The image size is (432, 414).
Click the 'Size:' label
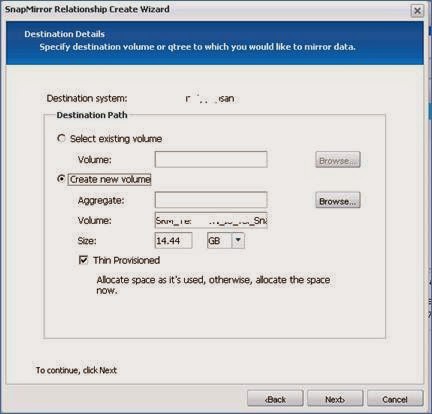(x=87, y=241)
